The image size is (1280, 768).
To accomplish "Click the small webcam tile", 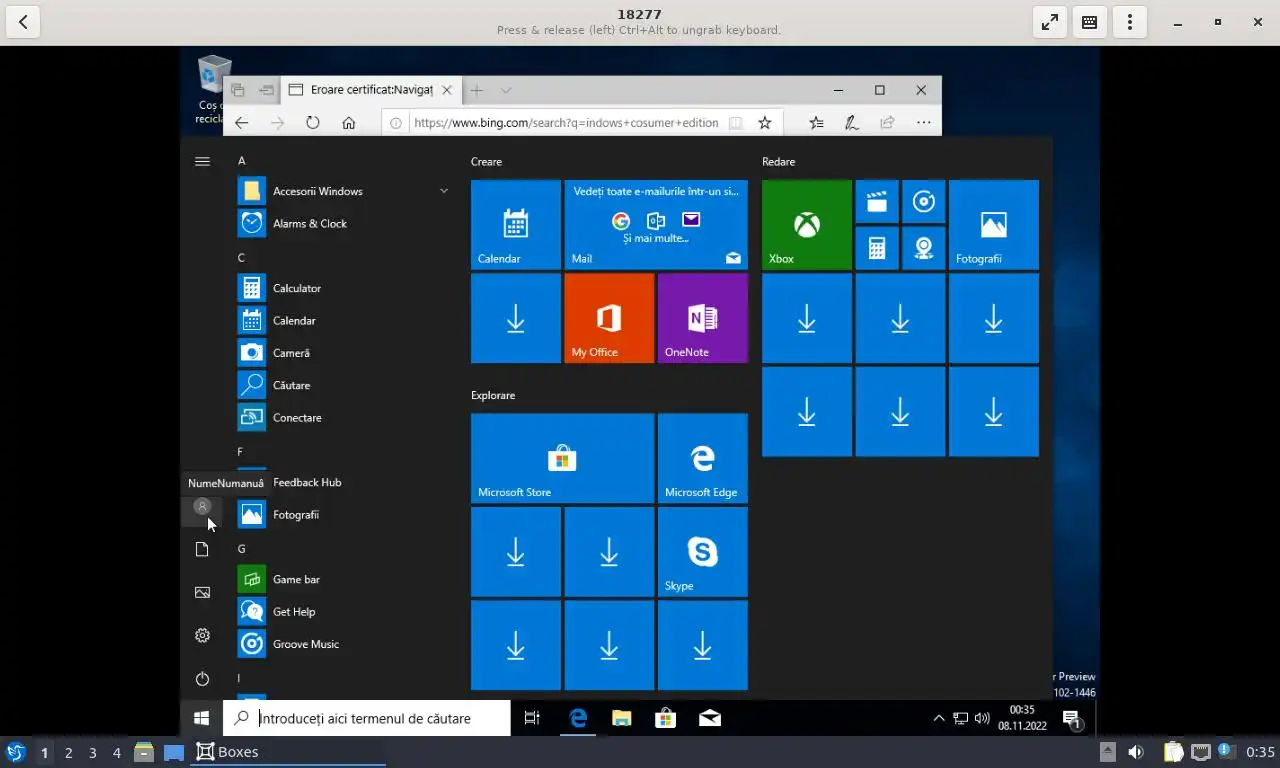I will click(x=924, y=248).
